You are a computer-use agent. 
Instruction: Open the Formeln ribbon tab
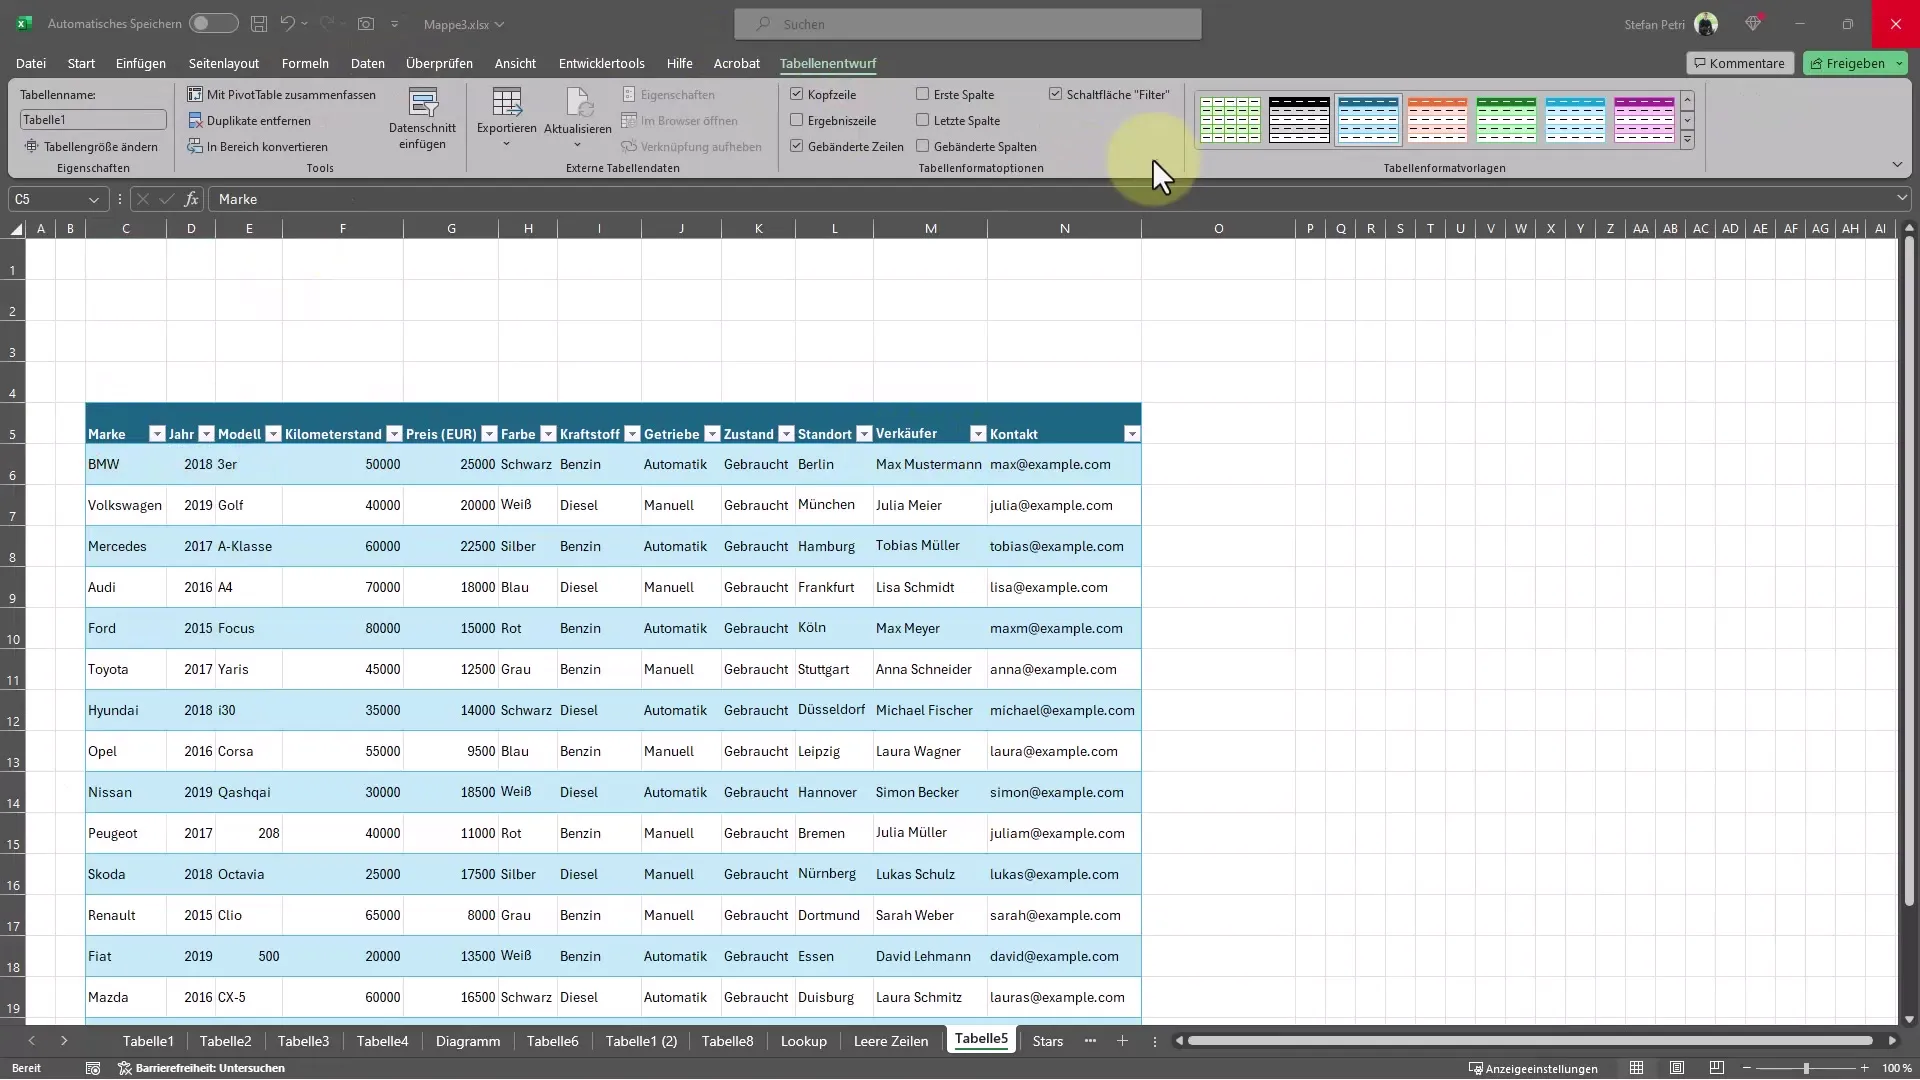pos(305,63)
